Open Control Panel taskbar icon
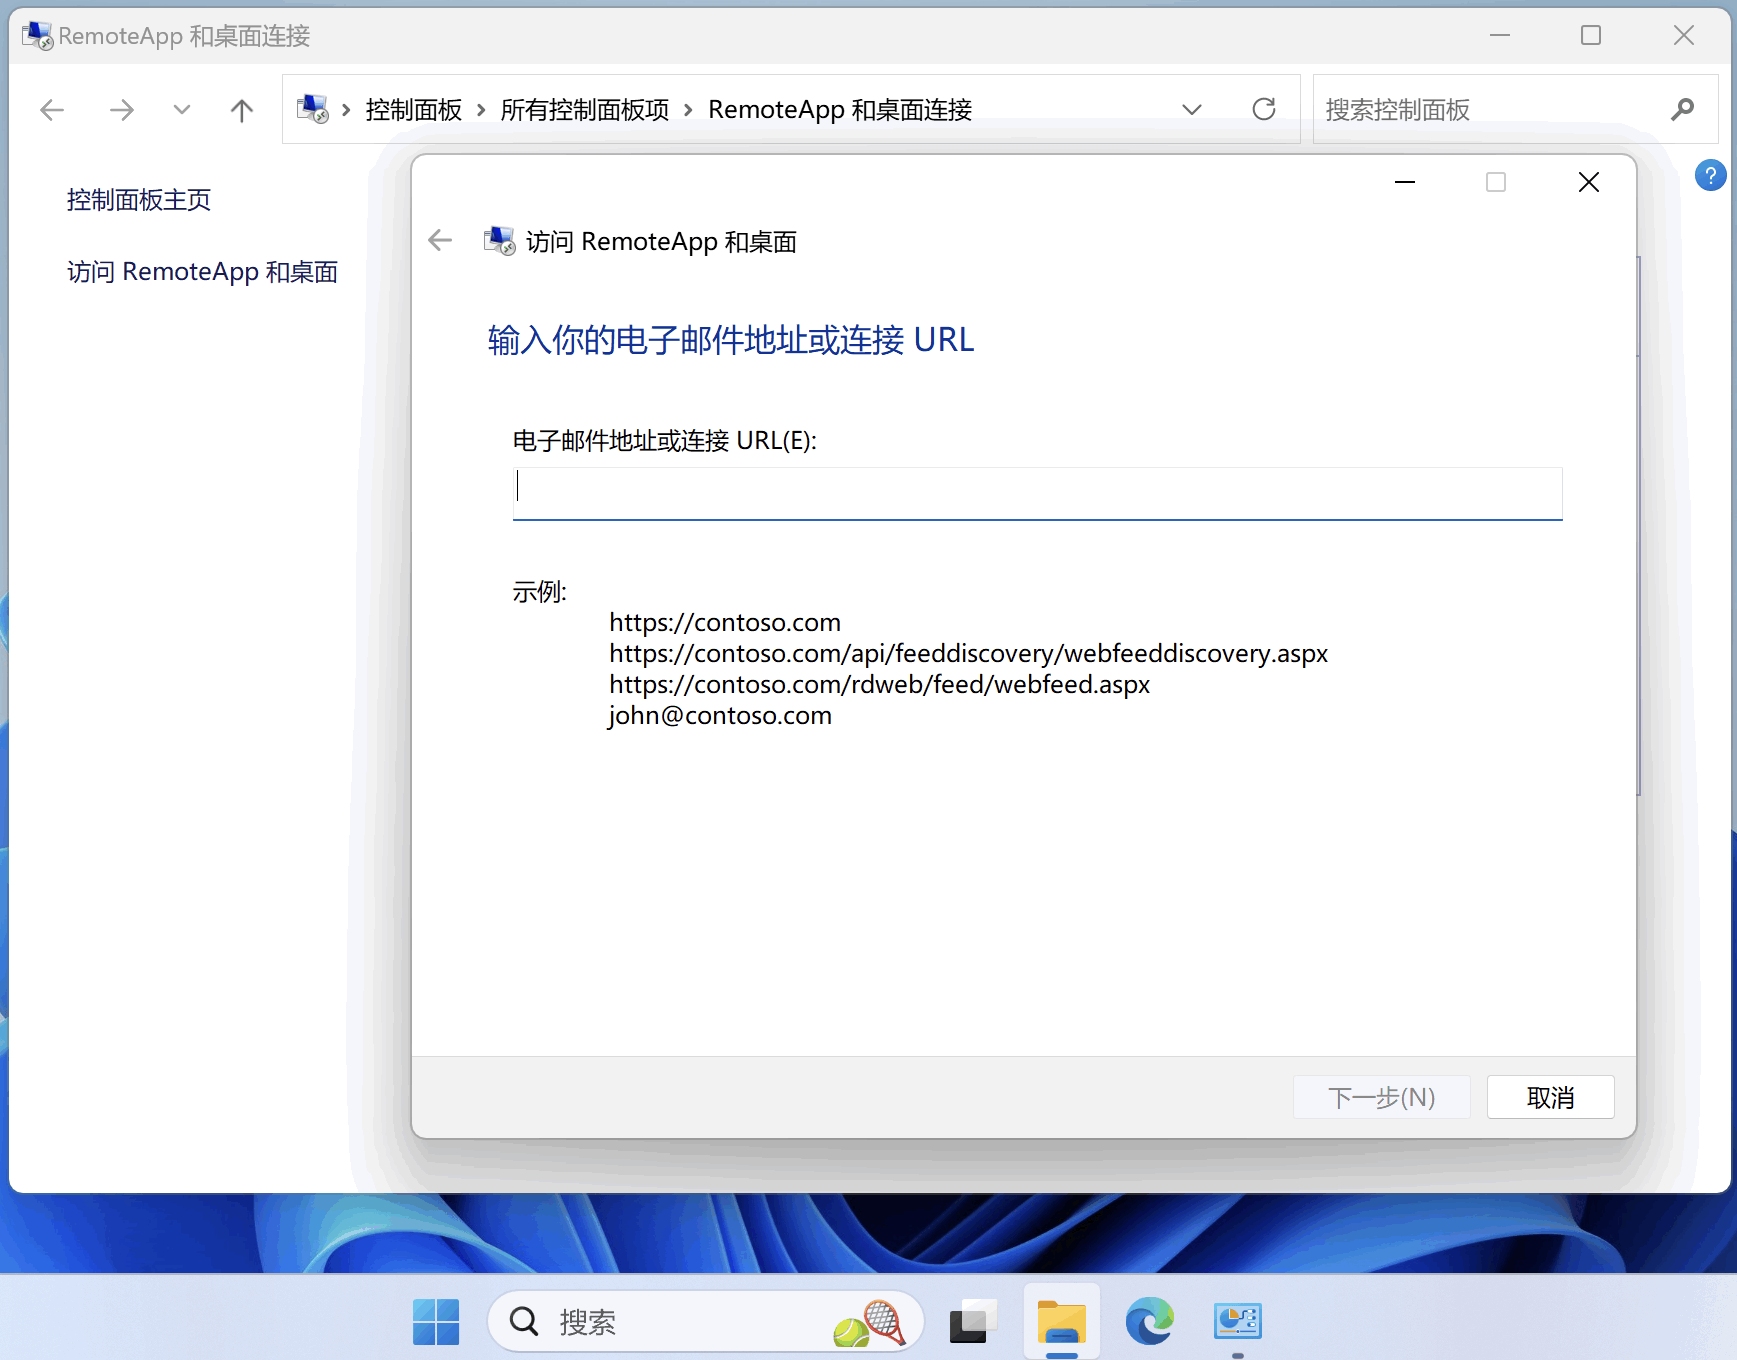The width and height of the screenshot is (1737, 1360). tap(1237, 1322)
